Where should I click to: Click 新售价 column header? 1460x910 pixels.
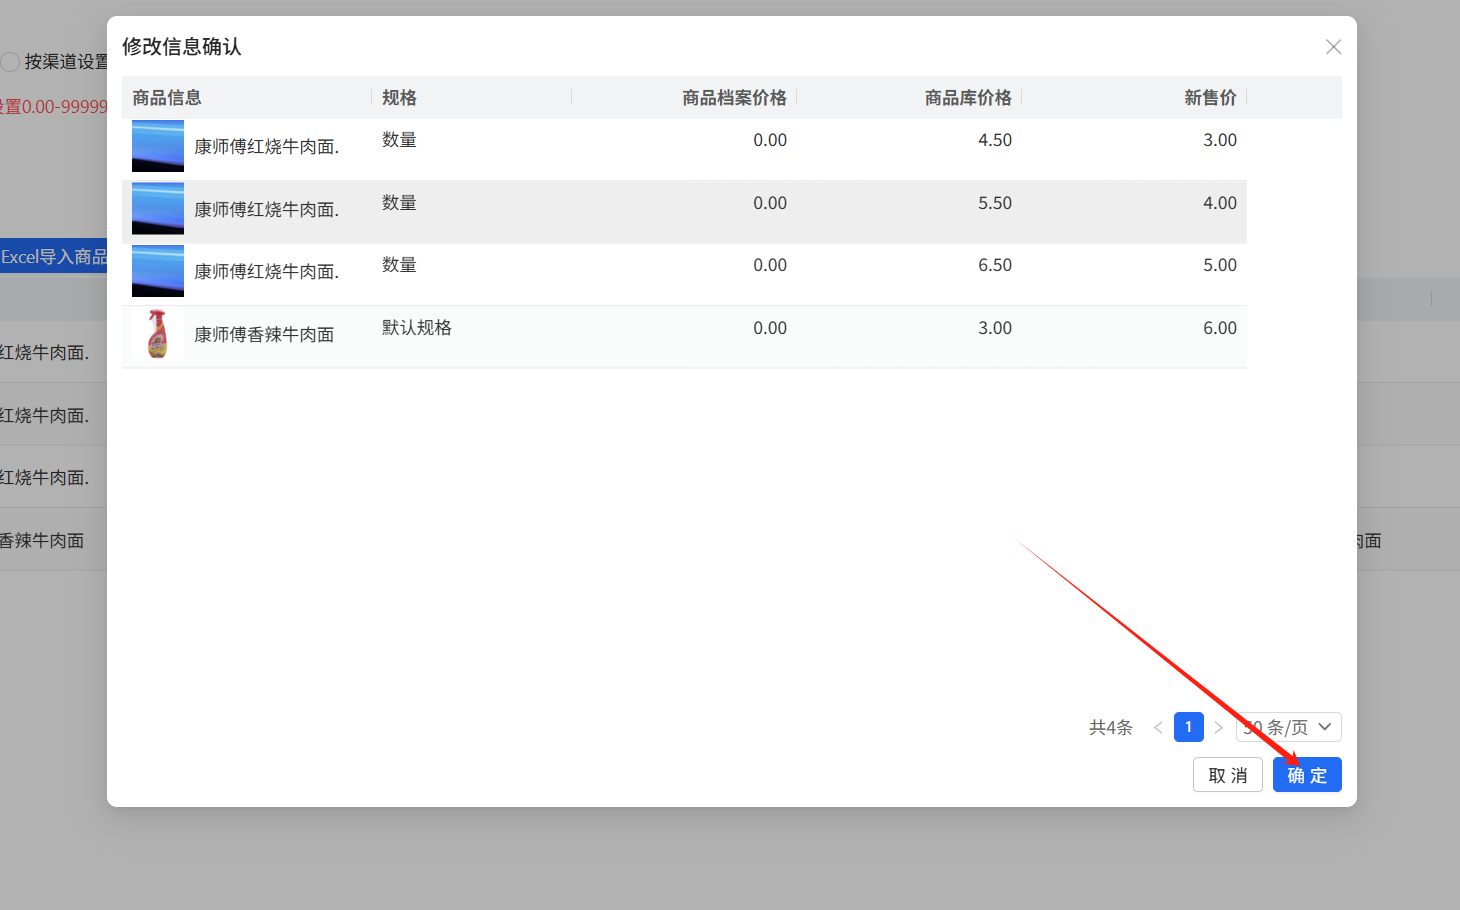pyautogui.click(x=1210, y=97)
